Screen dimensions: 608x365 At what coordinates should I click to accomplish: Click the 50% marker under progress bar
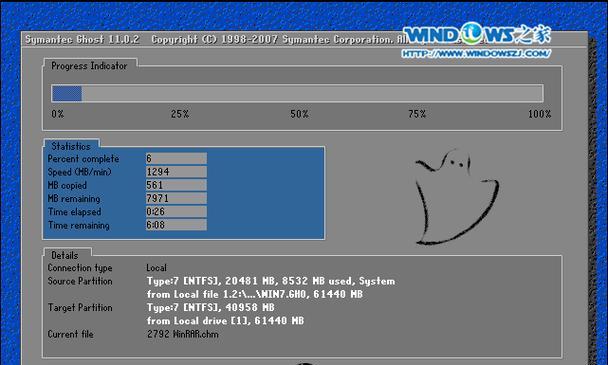click(299, 114)
